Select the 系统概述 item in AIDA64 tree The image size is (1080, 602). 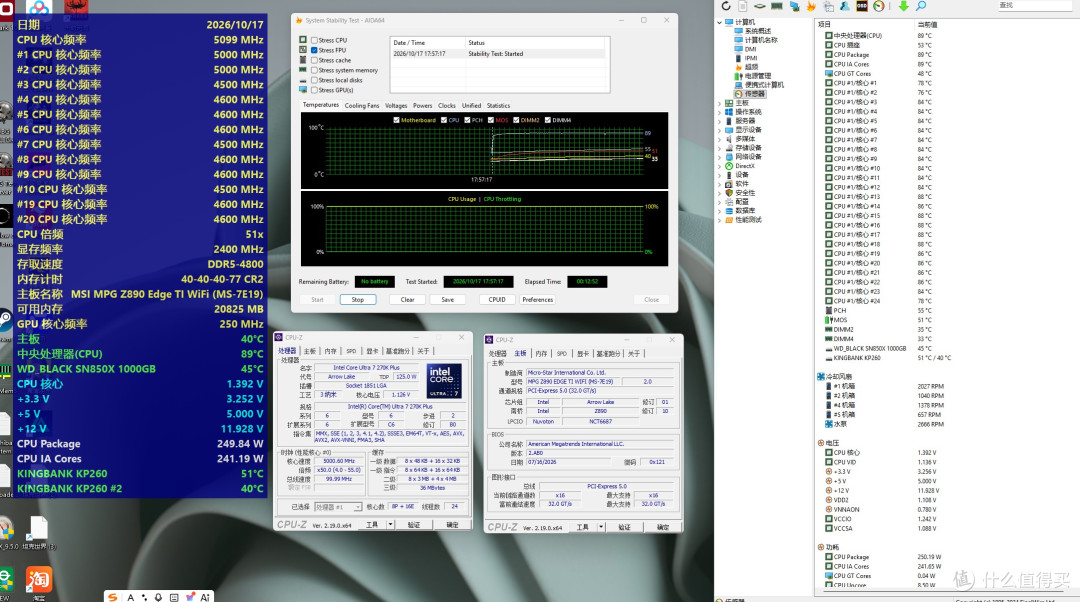[x=758, y=31]
